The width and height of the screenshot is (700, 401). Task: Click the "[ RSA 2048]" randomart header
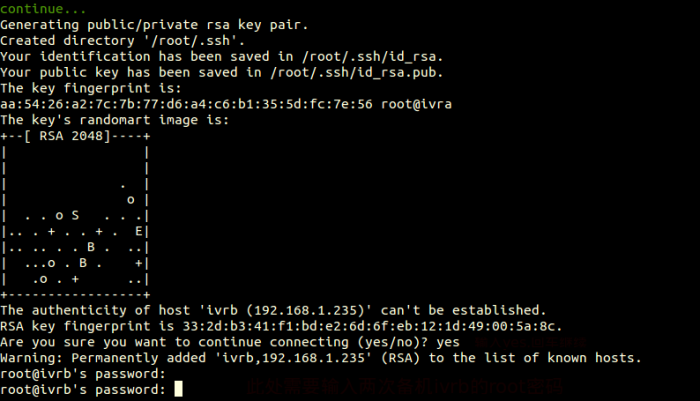(63, 135)
